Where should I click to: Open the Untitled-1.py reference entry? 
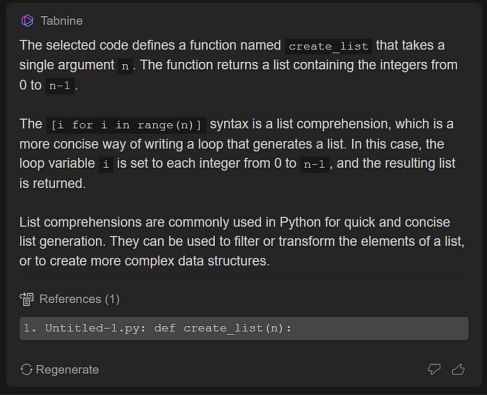pyautogui.click(x=244, y=328)
